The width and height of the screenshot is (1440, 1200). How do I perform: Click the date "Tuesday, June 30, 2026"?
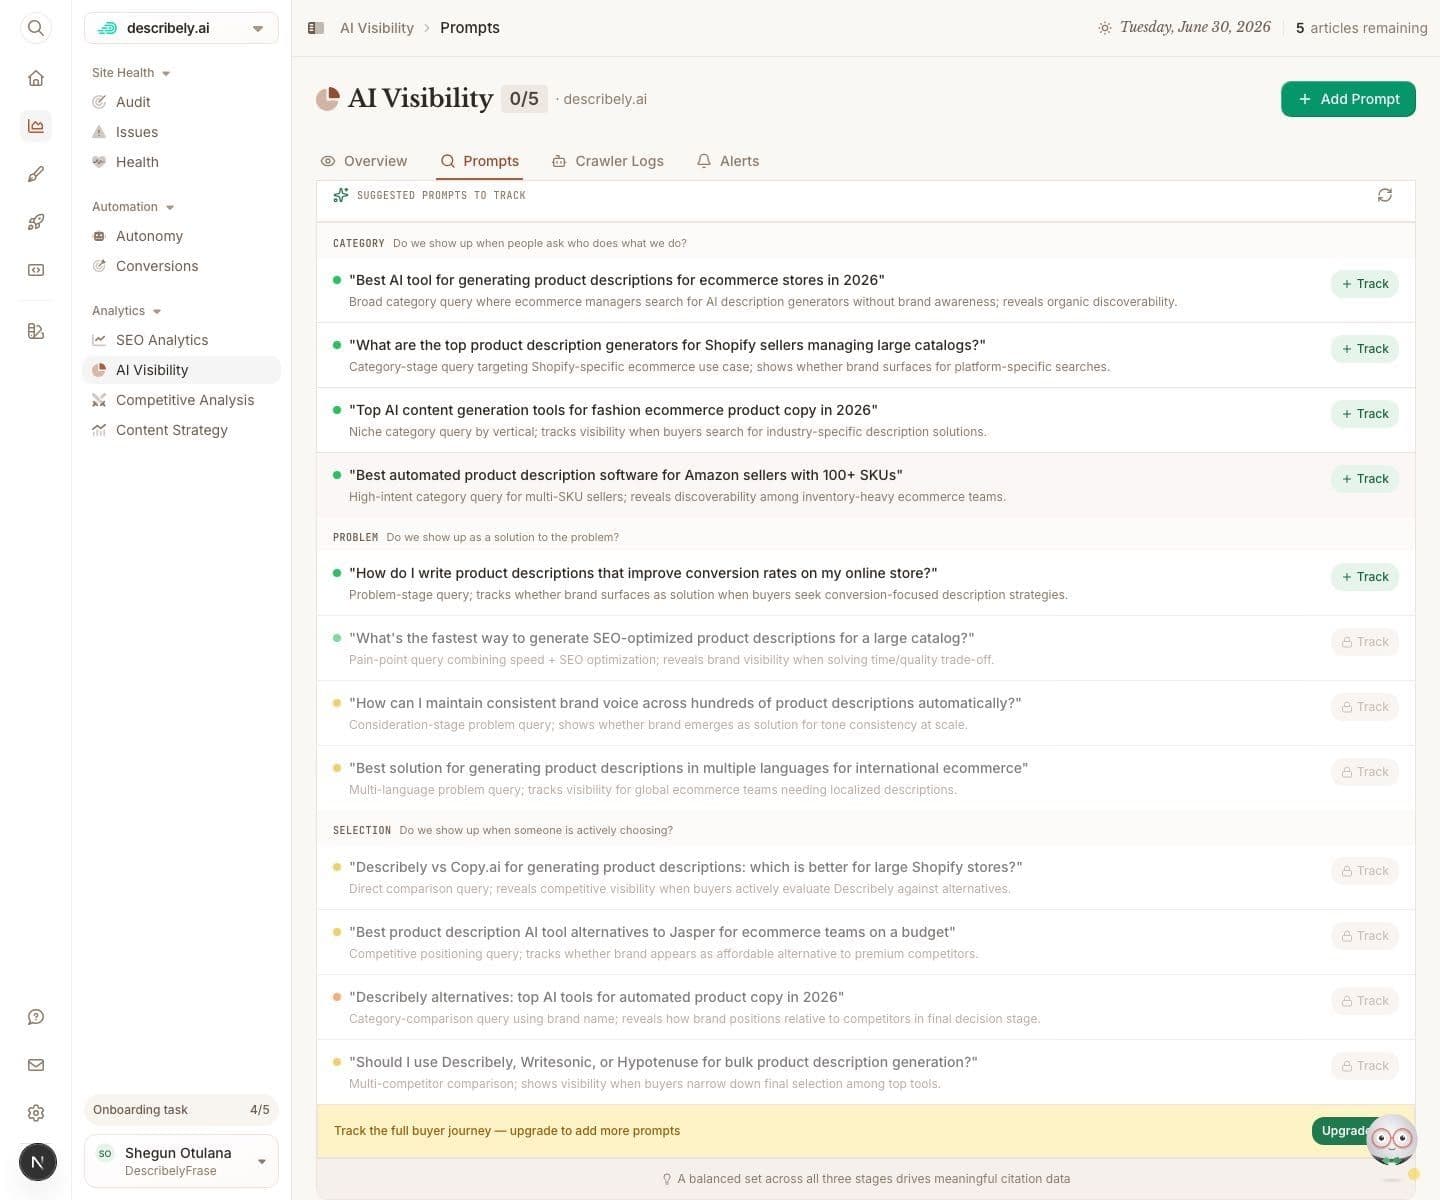coord(1195,27)
